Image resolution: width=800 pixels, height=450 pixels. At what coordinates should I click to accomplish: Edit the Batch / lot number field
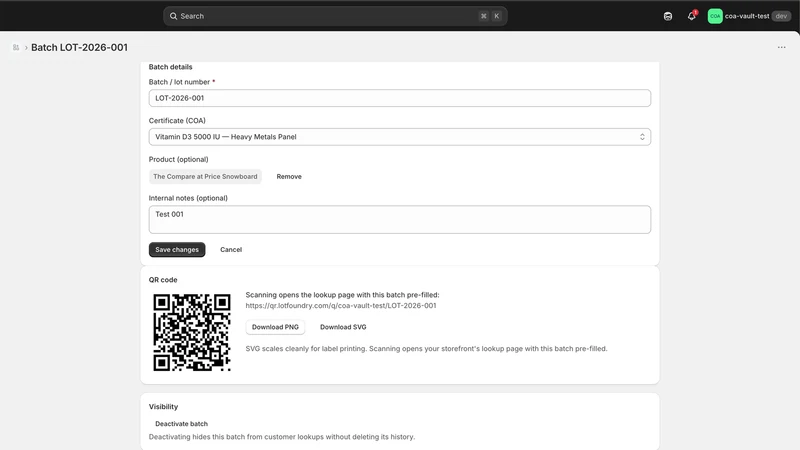click(399, 98)
